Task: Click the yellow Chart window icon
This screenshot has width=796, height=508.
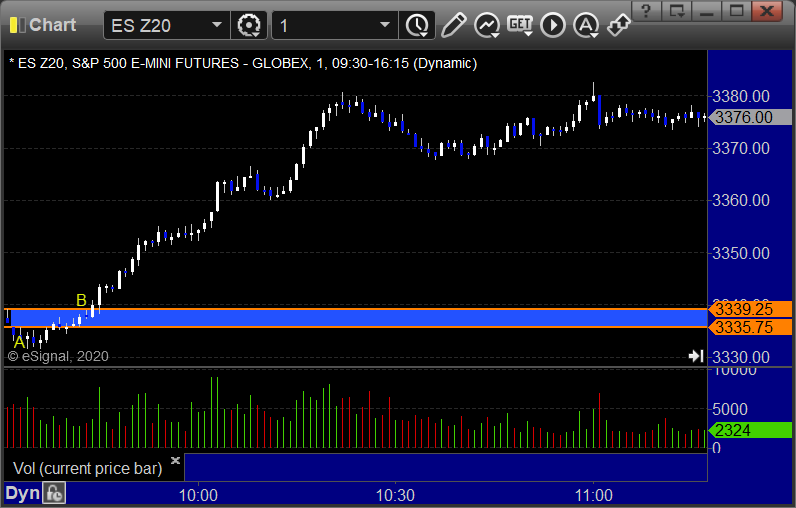Action: click(17, 25)
